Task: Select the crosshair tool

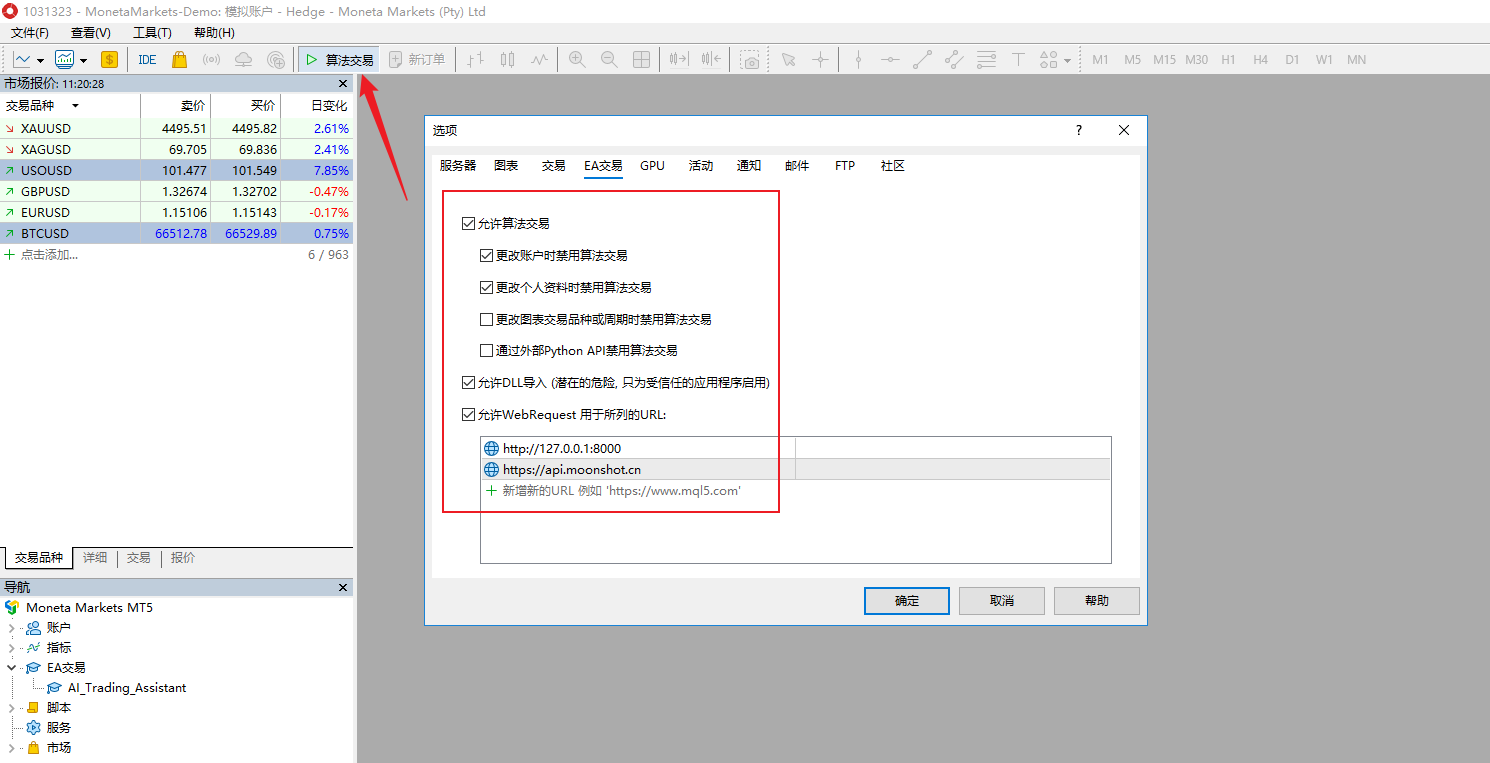Action: point(820,60)
